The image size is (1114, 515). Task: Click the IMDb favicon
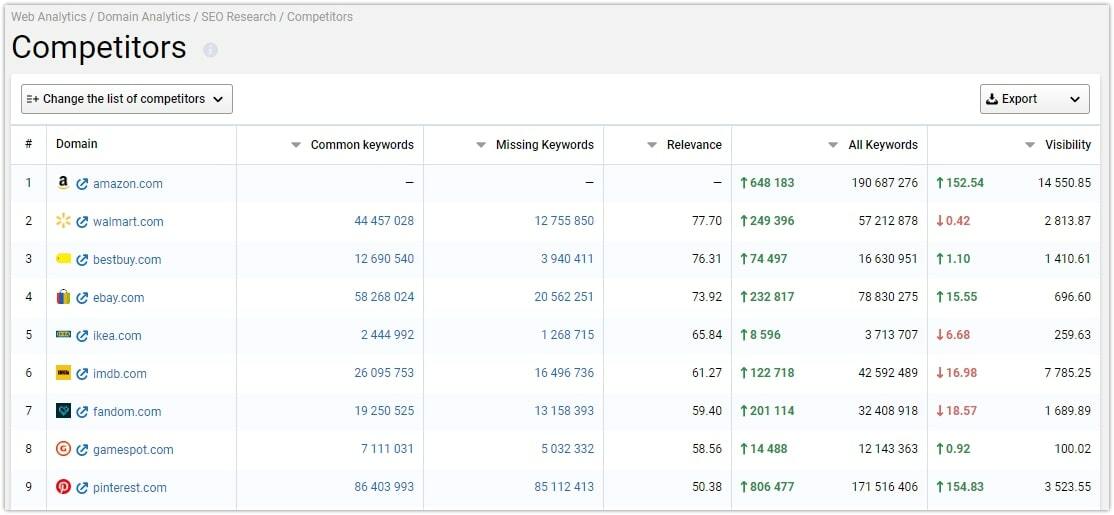(63, 373)
